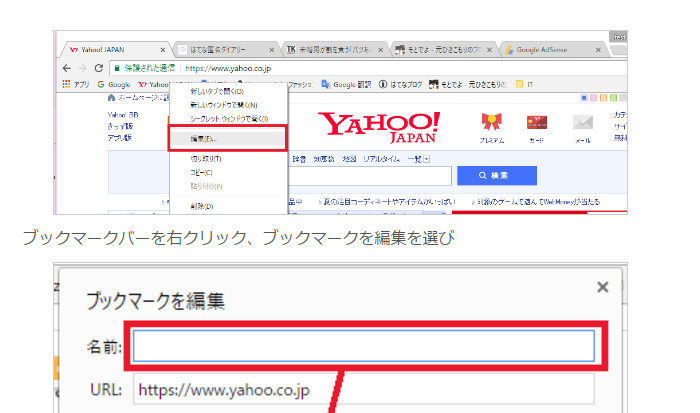700x413 pixels.
Task: Choose シークレット ウィンドウで開く in context menu
Action: 228,119
